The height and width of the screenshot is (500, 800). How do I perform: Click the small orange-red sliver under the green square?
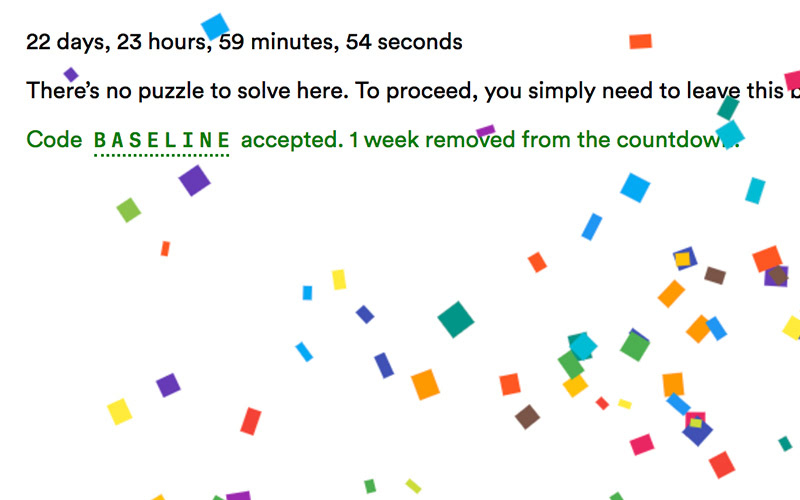165,248
